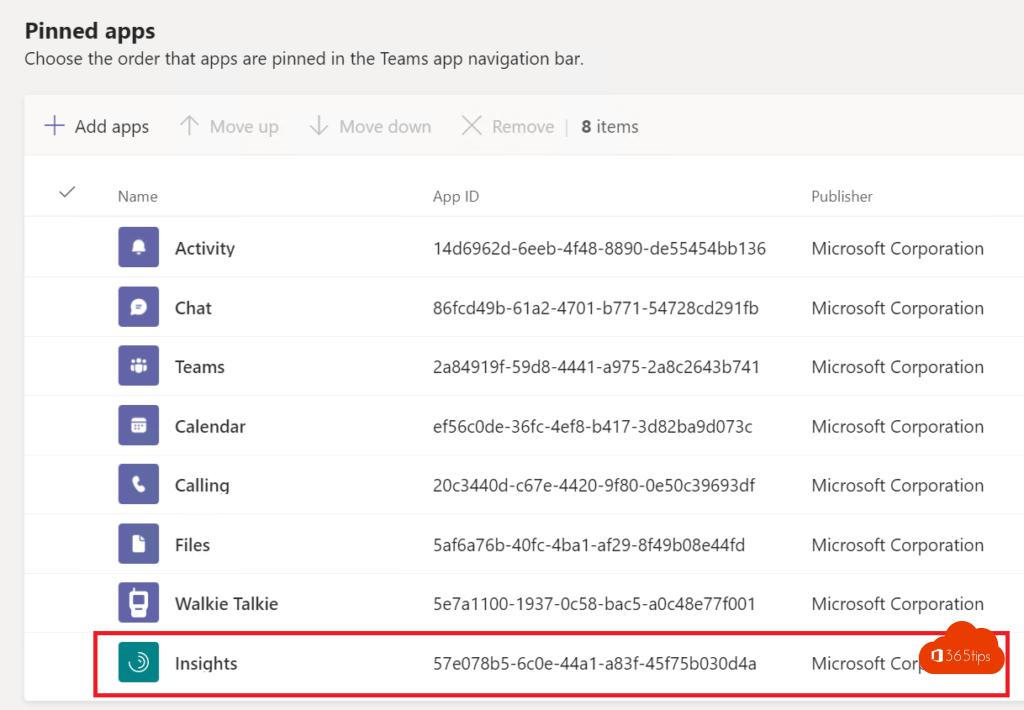Click the Calling phone icon
The height and width of the screenshot is (710, 1024).
(137, 484)
